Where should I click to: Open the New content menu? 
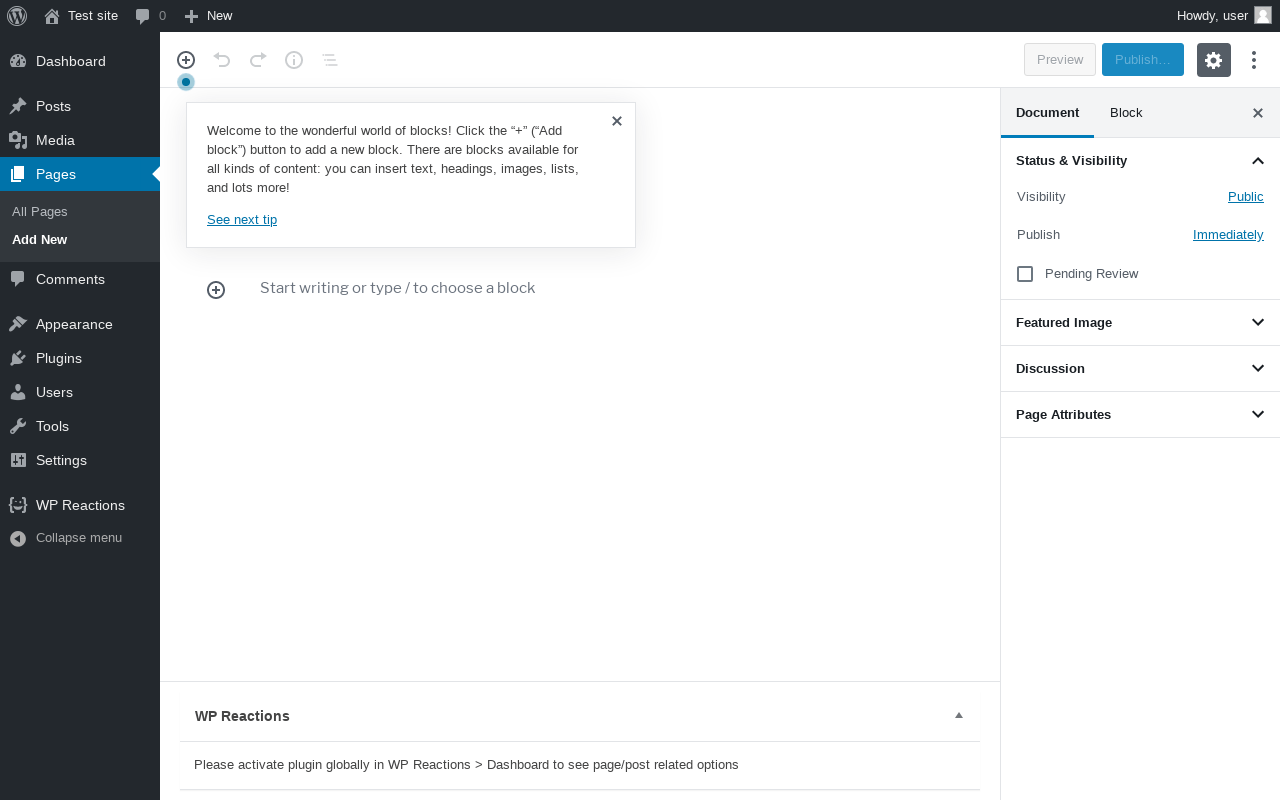point(208,16)
